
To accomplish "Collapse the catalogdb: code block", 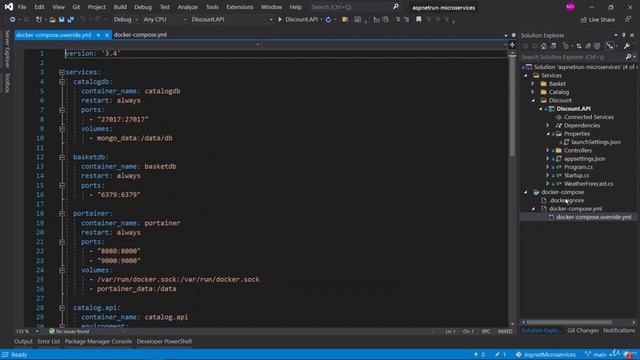I will (x=62, y=82).
